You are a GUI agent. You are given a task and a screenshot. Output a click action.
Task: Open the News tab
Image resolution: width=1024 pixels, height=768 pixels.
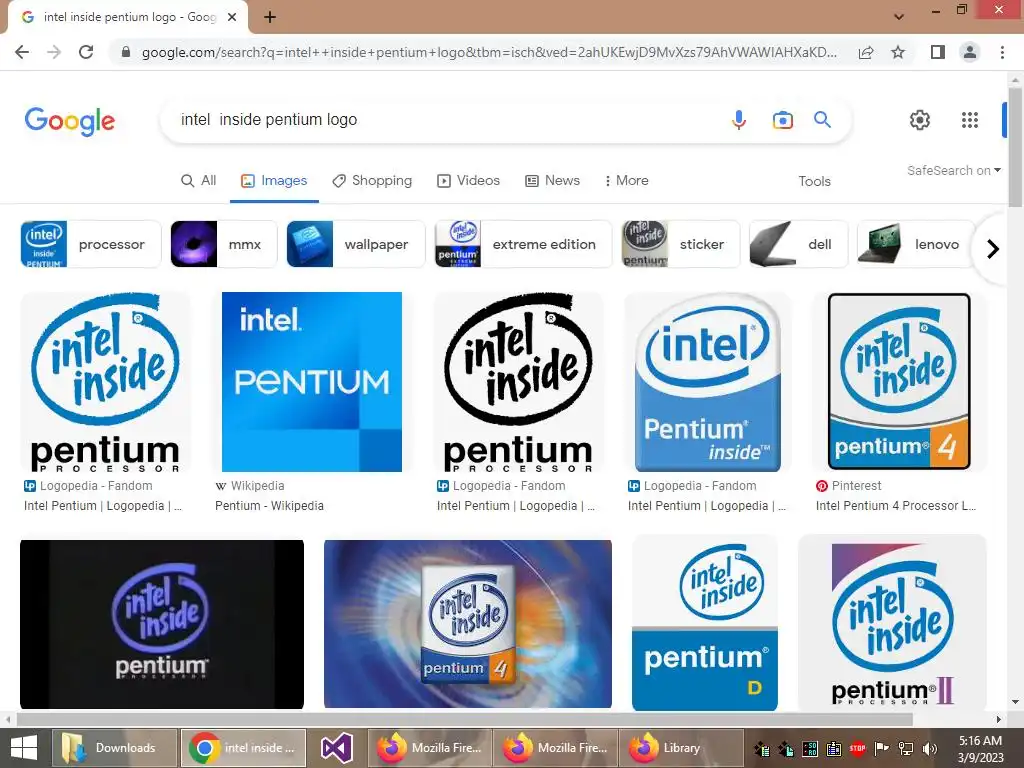tap(552, 181)
